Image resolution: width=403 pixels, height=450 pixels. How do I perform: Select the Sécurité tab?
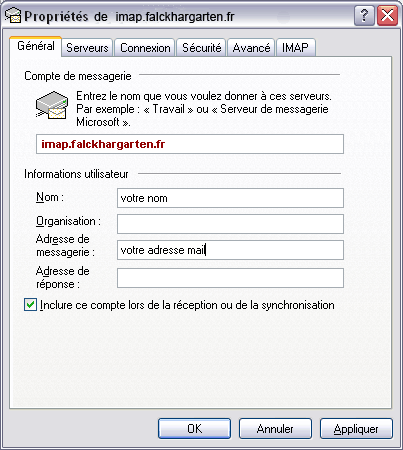click(201, 48)
